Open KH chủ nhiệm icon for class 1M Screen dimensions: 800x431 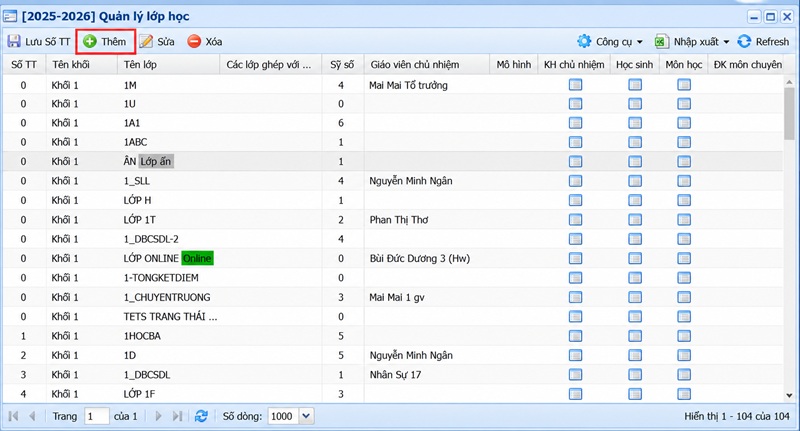(575, 85)
